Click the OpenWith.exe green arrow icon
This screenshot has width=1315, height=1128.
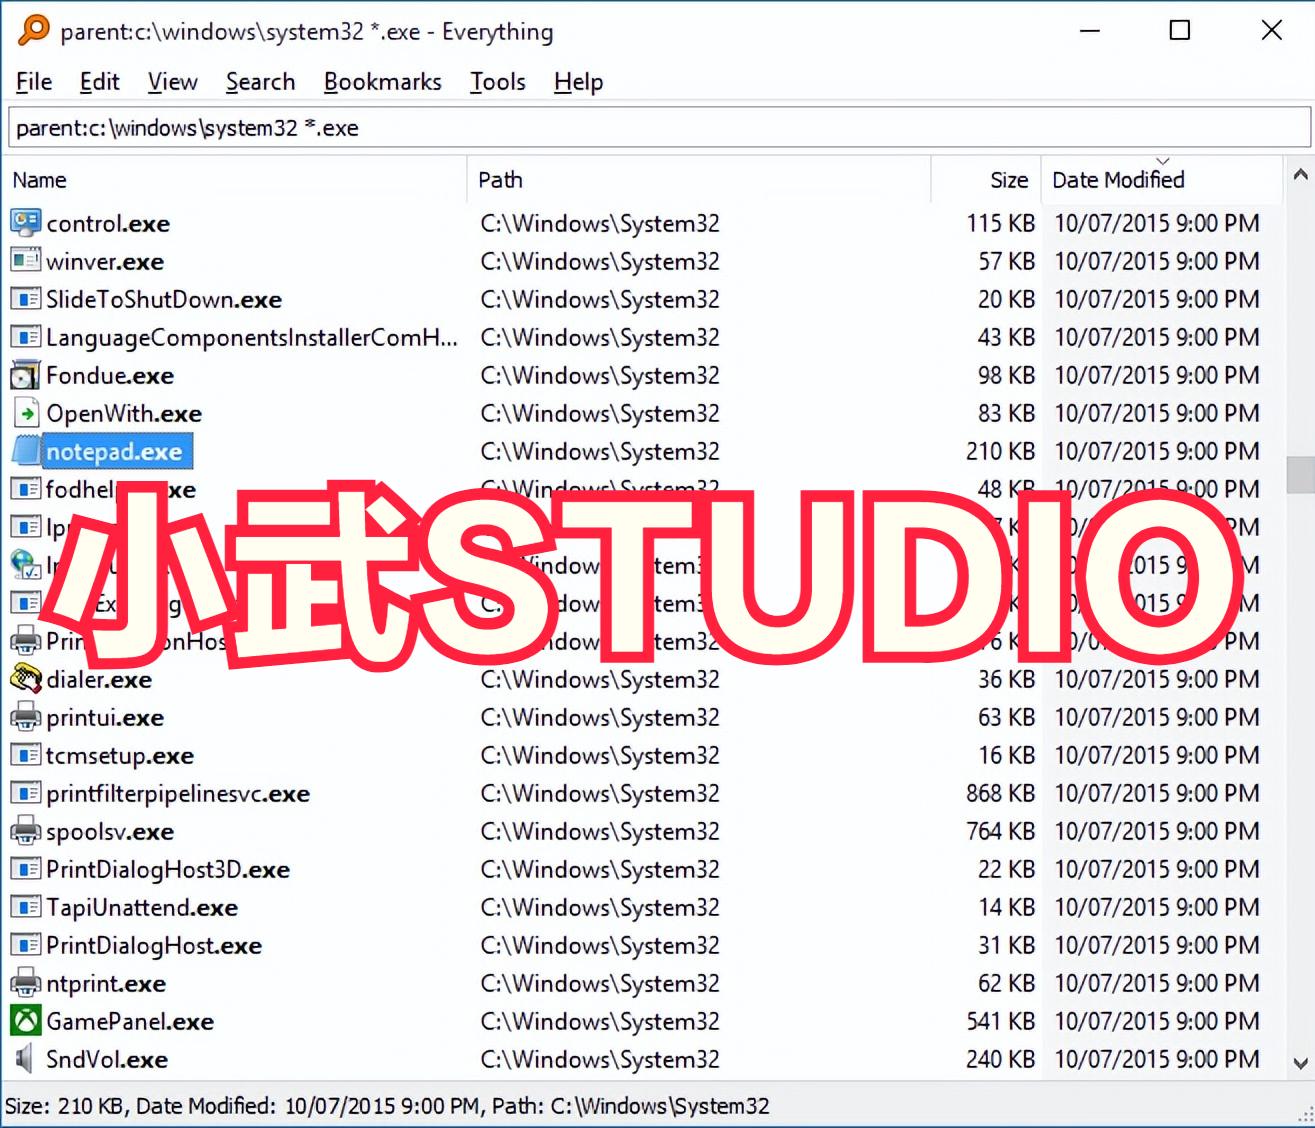click(x=25, y=413)
